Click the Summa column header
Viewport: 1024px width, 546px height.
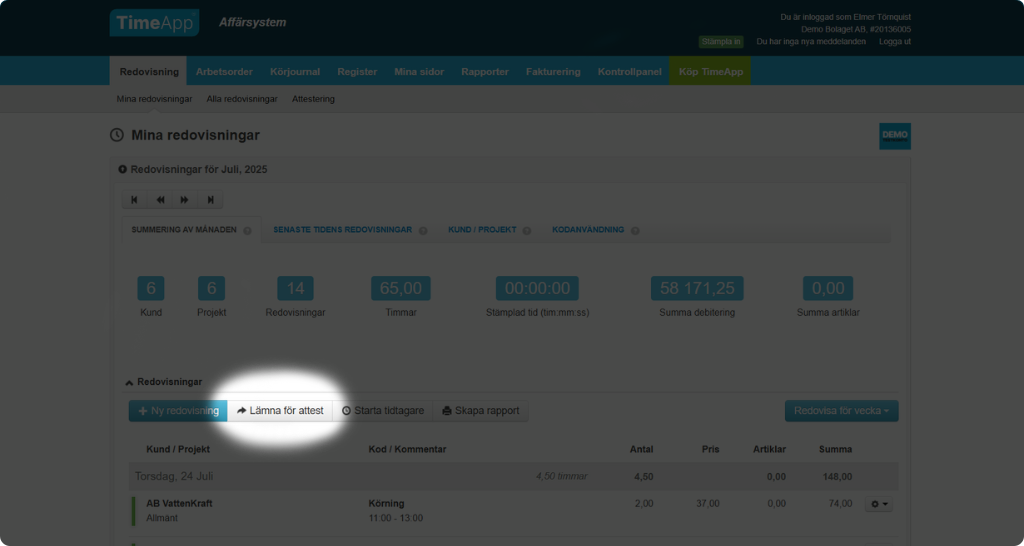[835, 449]
